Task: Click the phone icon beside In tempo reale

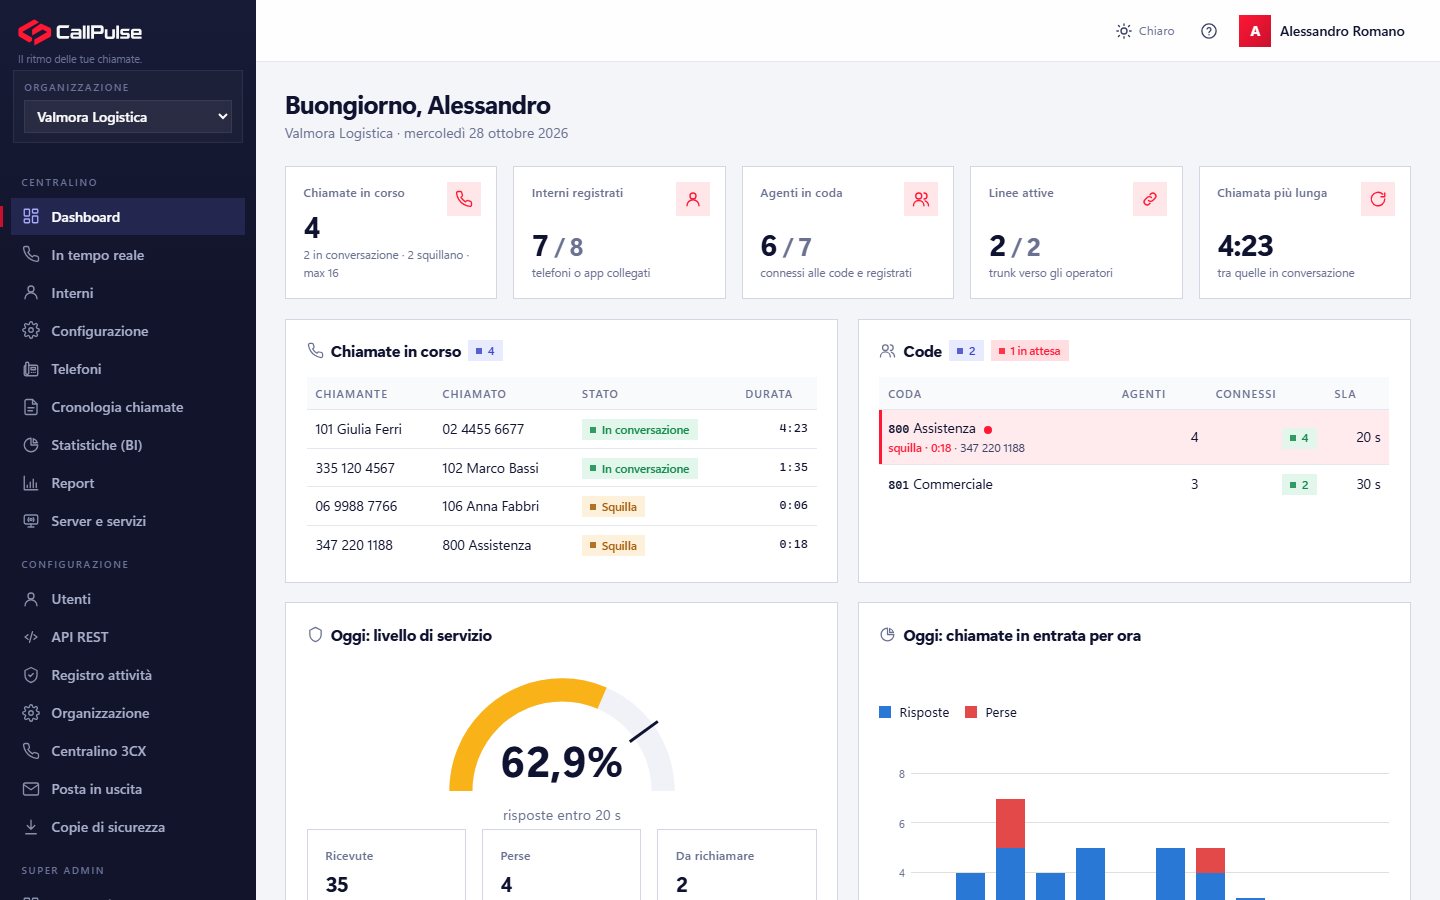Action: (x=31, y=255)
